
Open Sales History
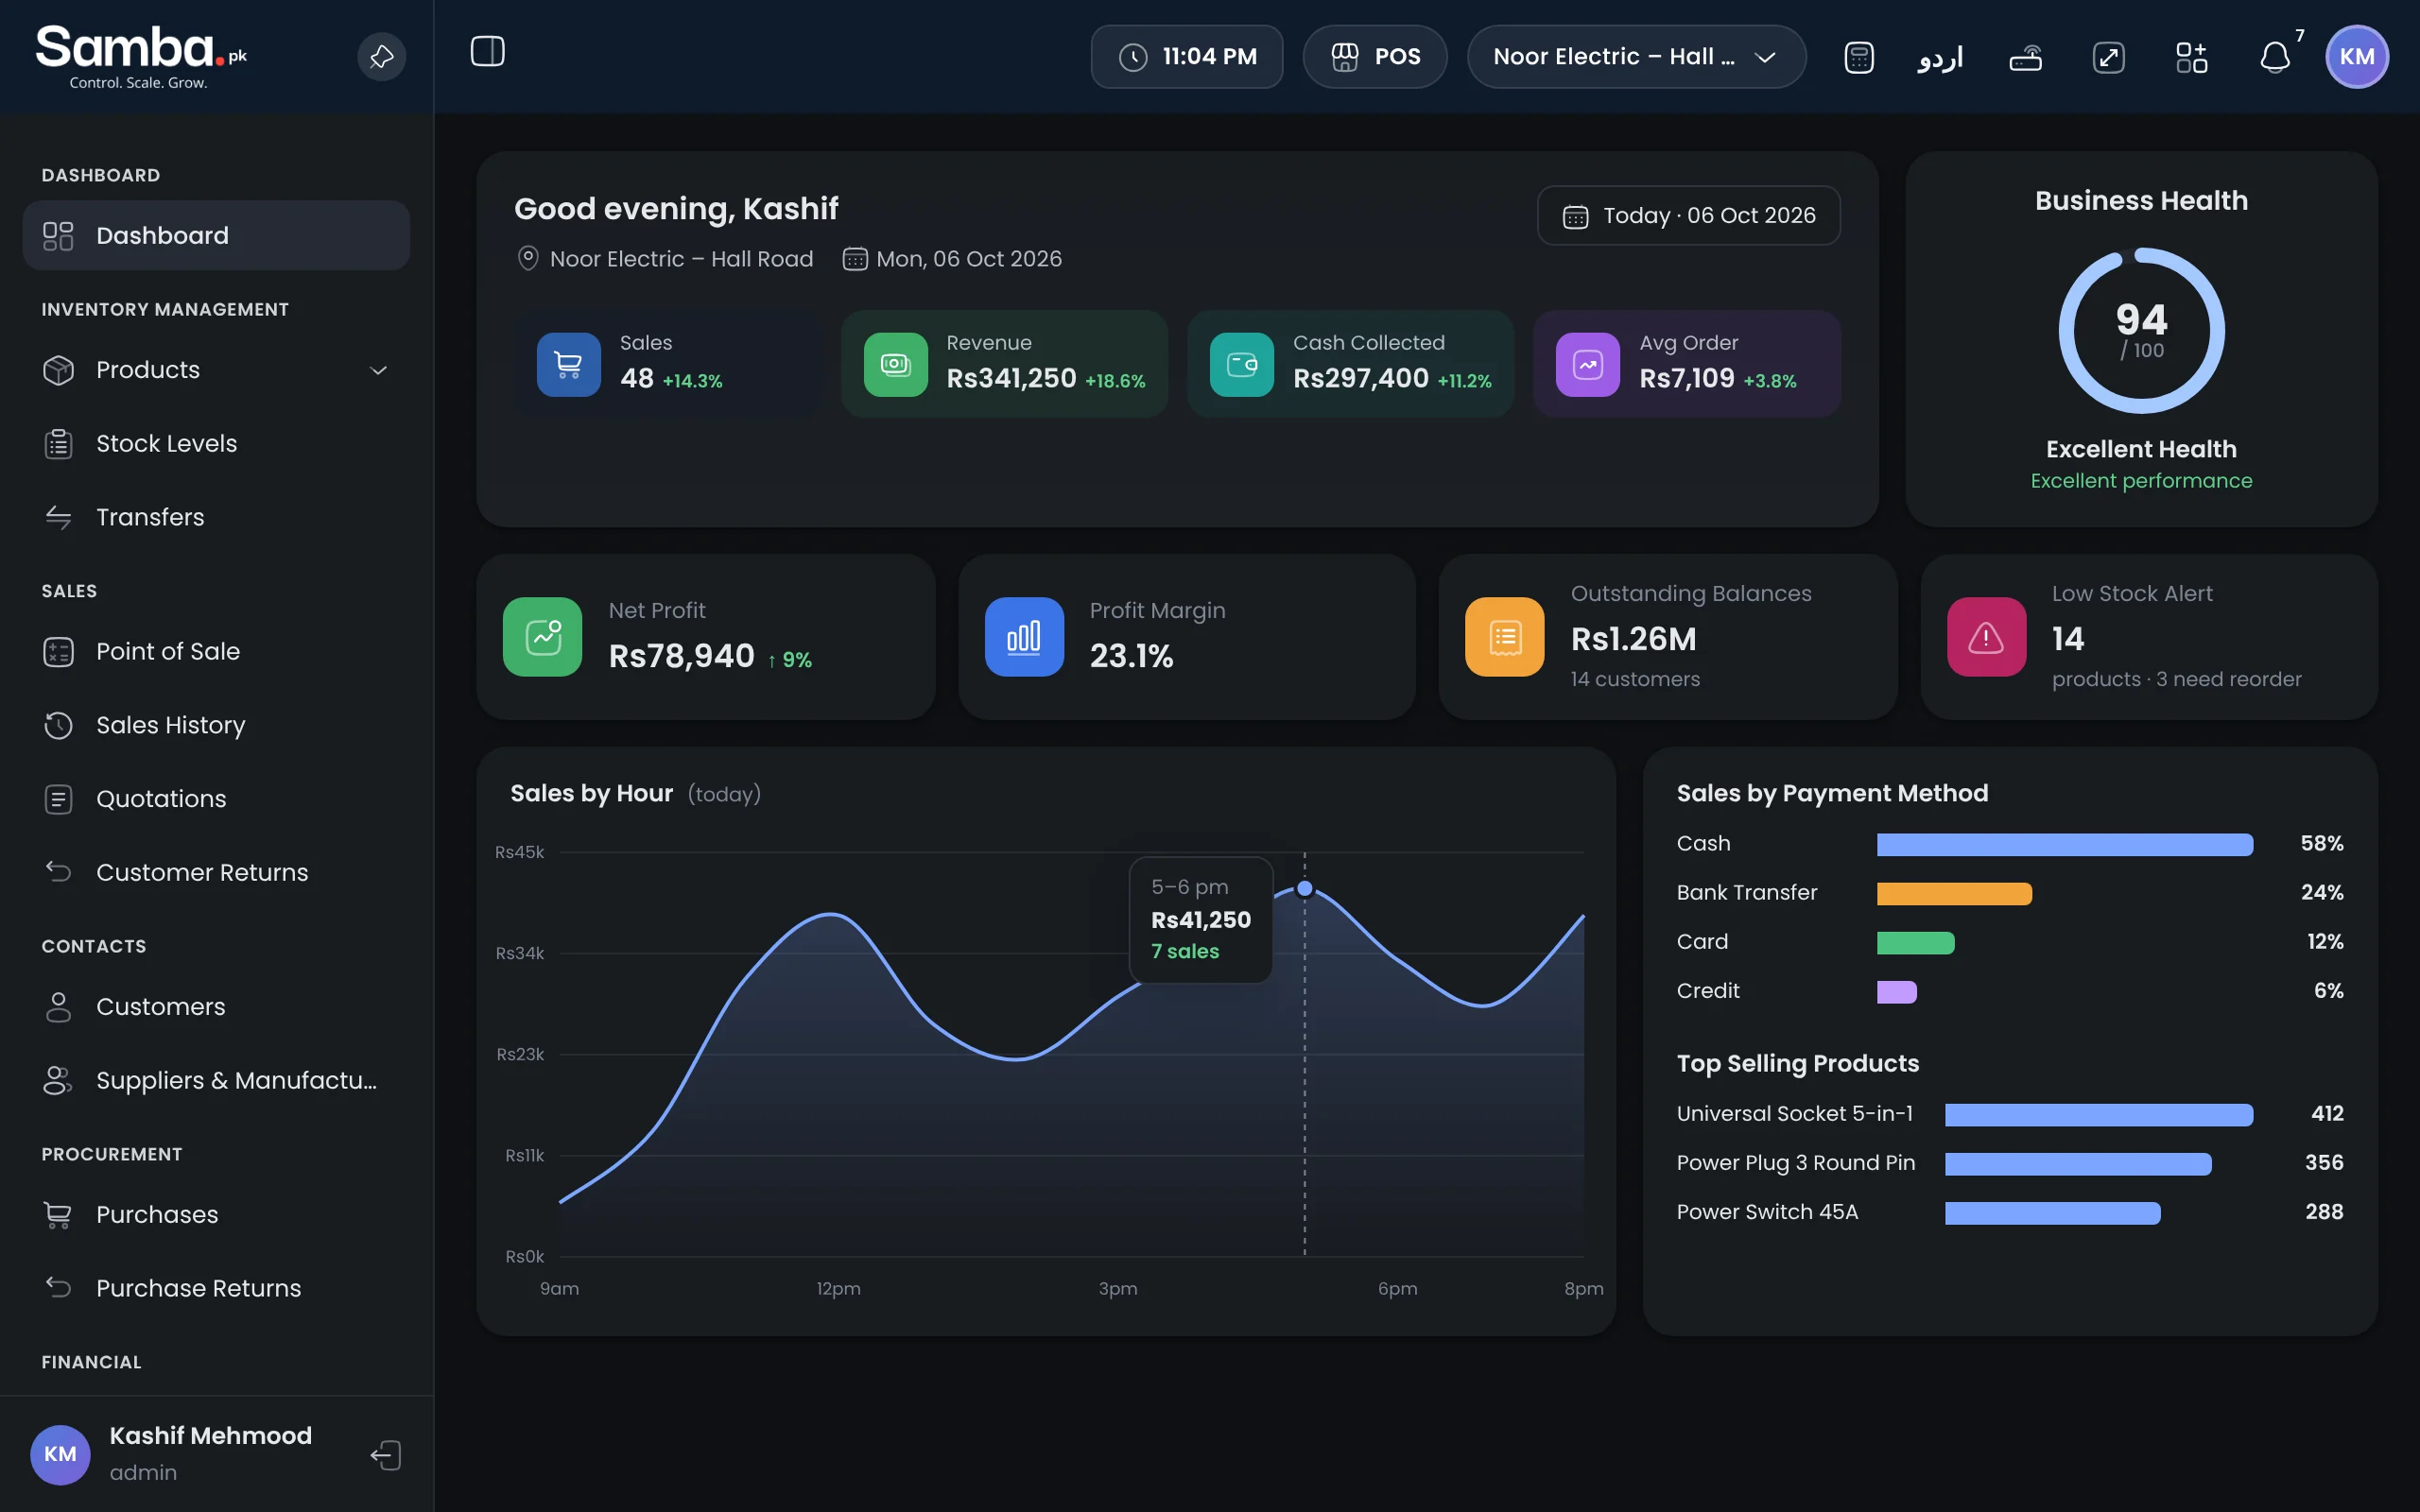(x=216, y=725)
